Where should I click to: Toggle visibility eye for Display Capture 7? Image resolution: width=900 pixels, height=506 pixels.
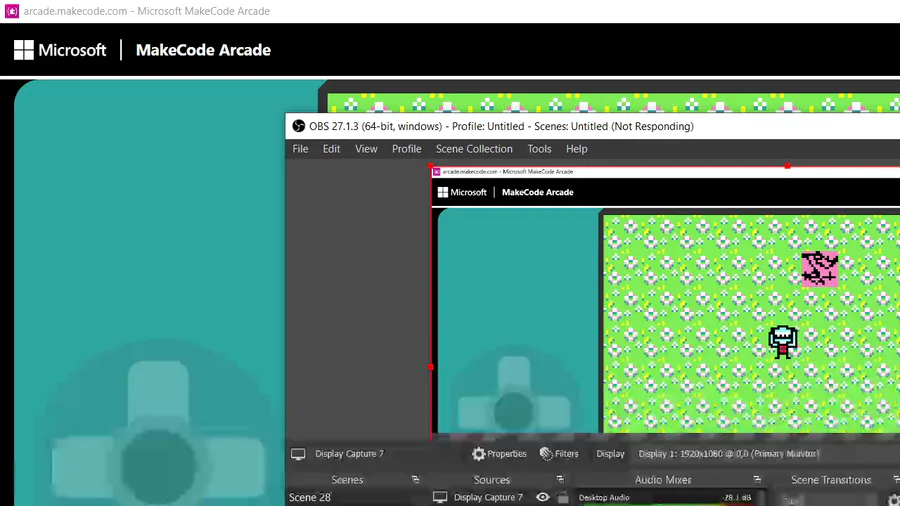(x=542, y=497)
